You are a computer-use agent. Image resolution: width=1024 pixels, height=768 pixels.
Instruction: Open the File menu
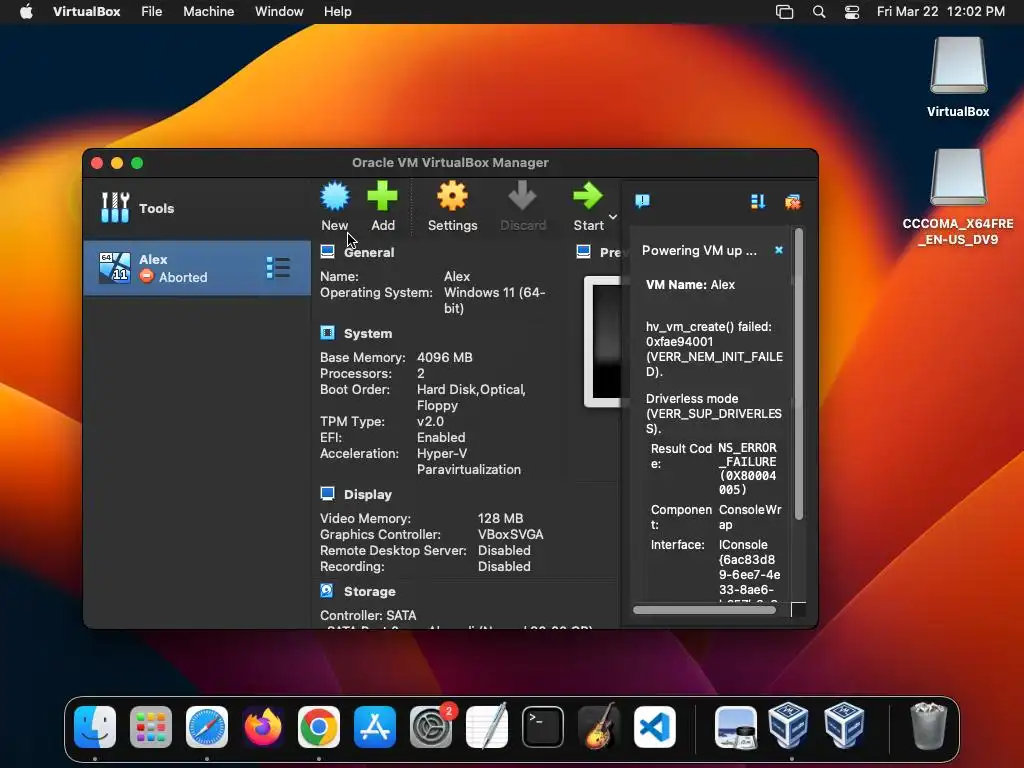pos(152,12)
